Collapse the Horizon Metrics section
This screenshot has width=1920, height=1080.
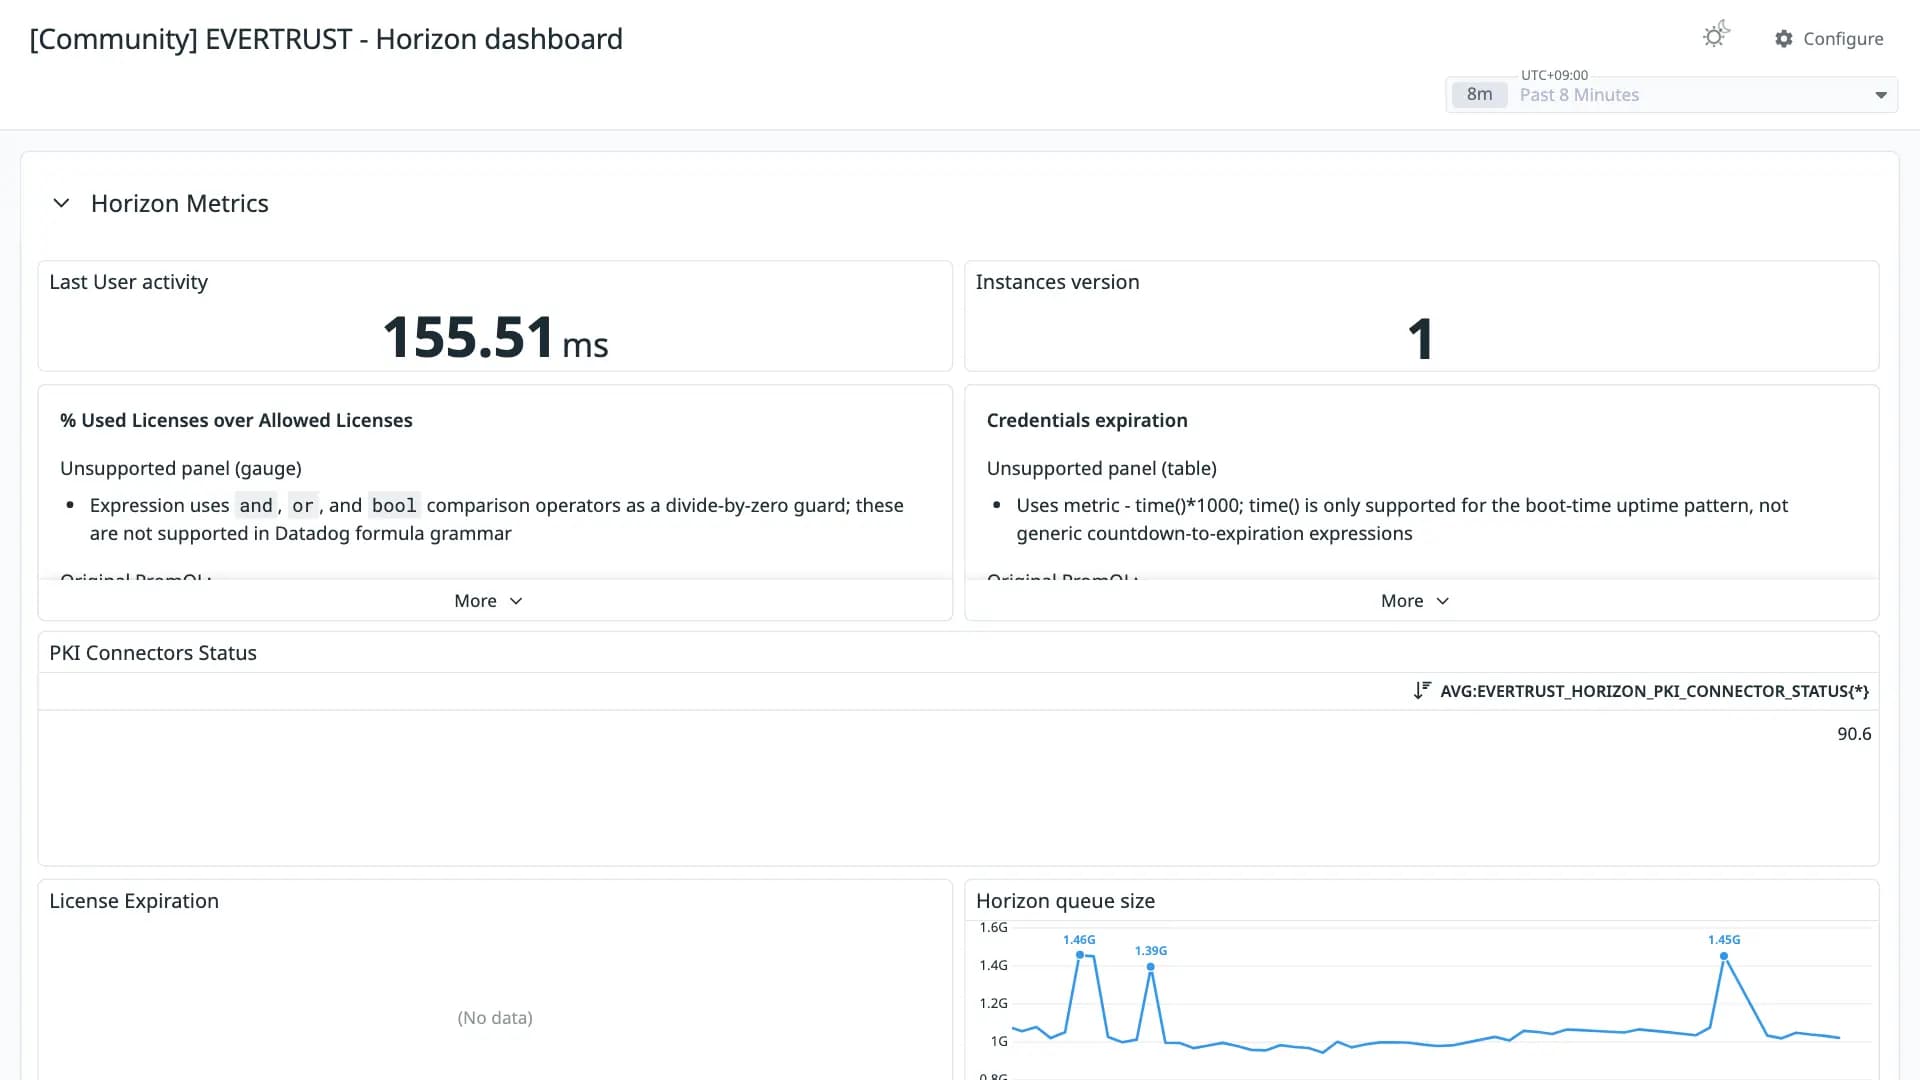click(61, 204)
